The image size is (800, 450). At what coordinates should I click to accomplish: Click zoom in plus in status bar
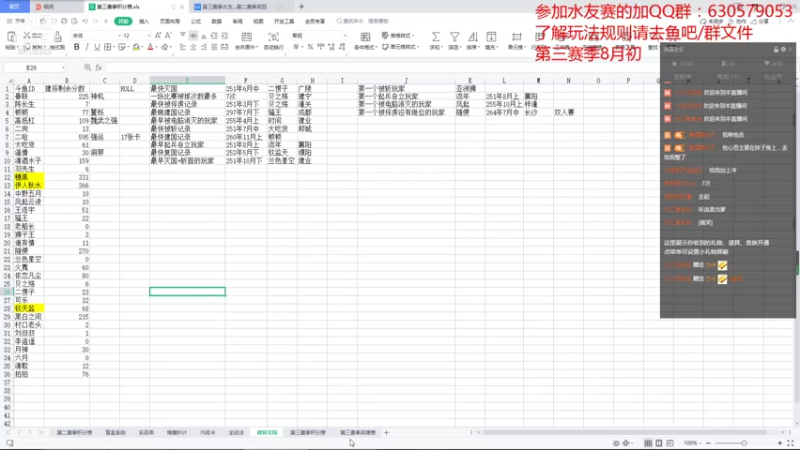click(x=780, y=443)
